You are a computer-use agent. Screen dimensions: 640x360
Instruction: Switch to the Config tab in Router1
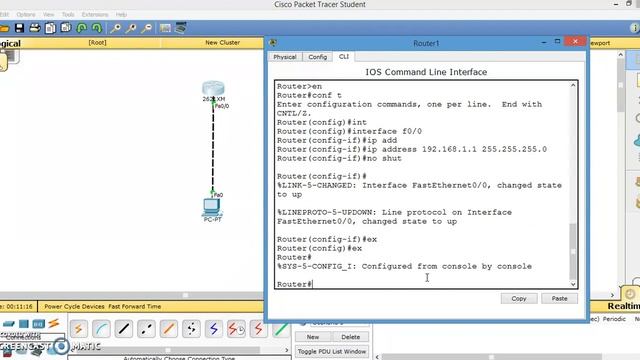pos(318,57)
